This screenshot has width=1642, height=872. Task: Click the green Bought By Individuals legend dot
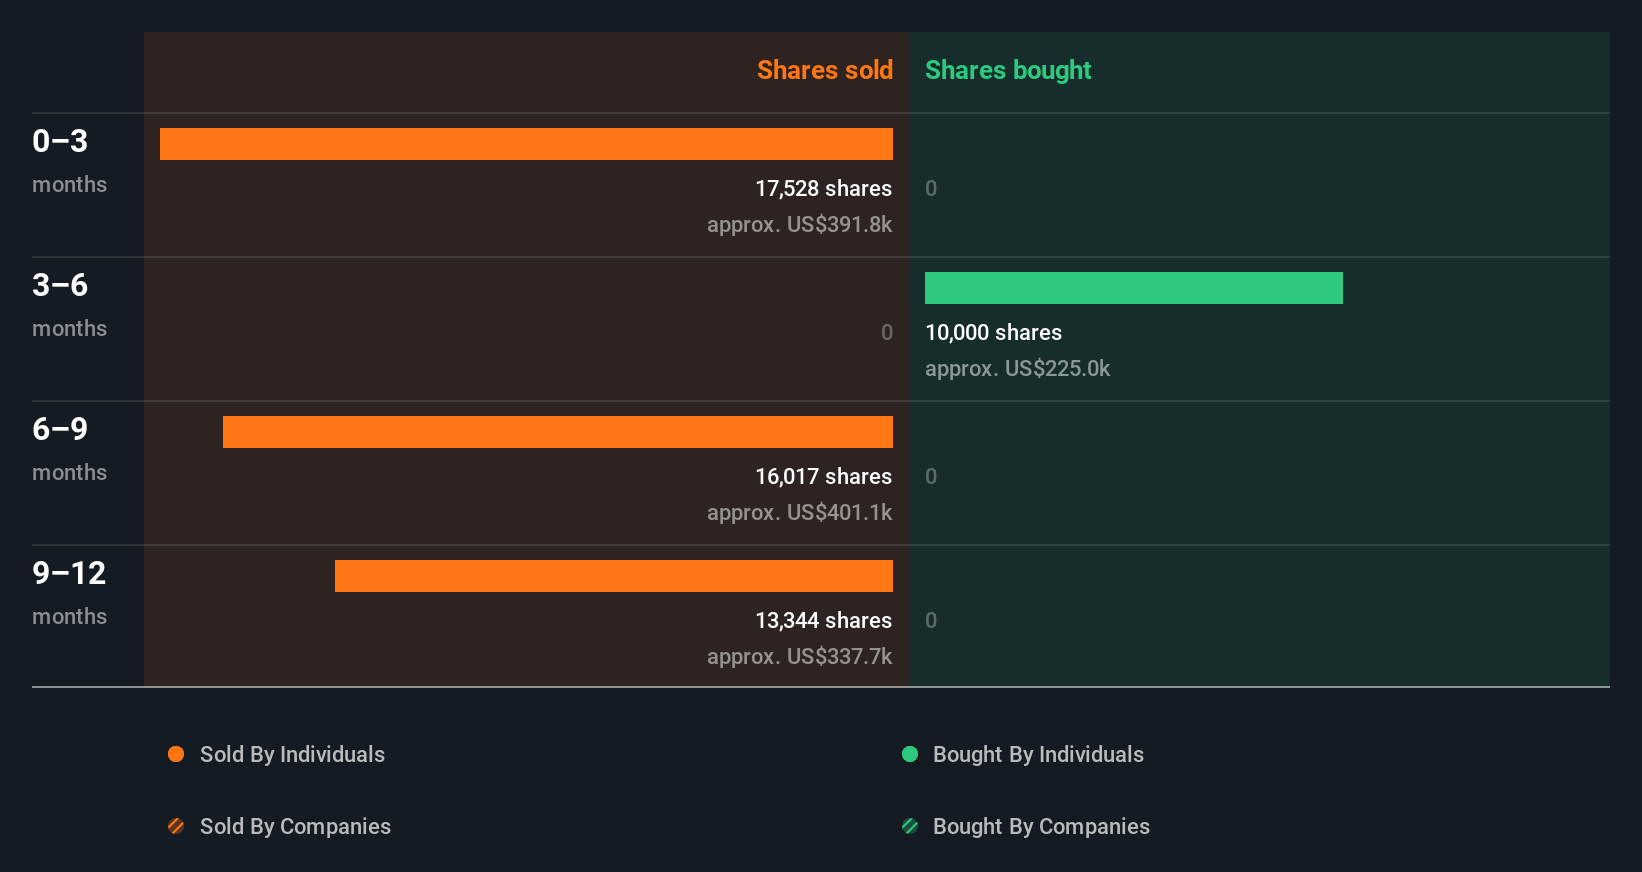tap(910, 754)
